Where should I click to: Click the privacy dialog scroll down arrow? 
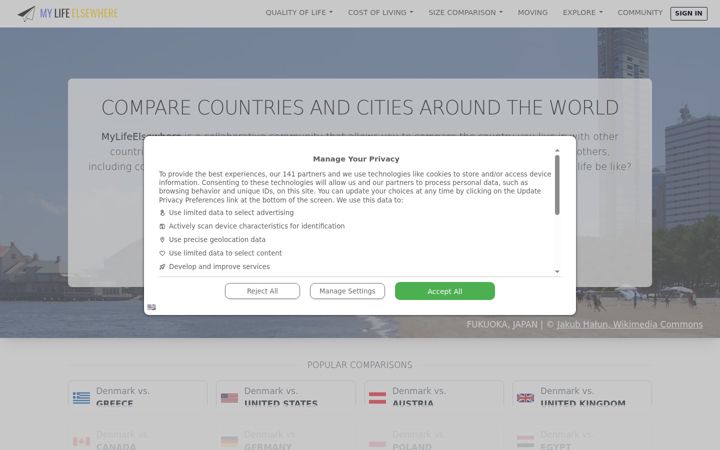pyautogui.click(x=557, y=272)
